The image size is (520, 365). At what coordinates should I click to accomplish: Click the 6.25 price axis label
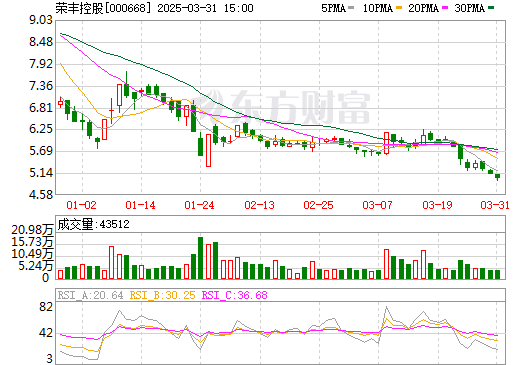[41, 129]
